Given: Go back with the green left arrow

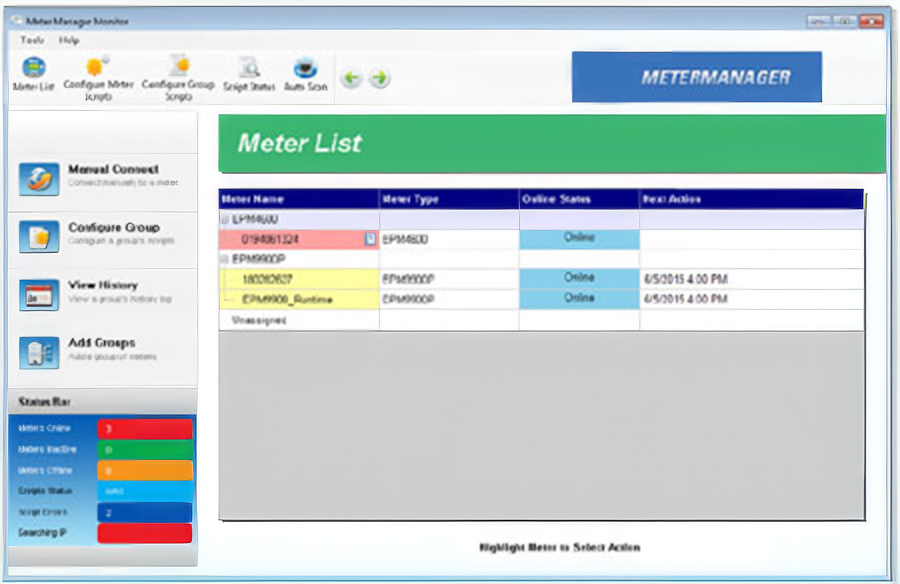Looking at the screenshot, I should [352, 78].
